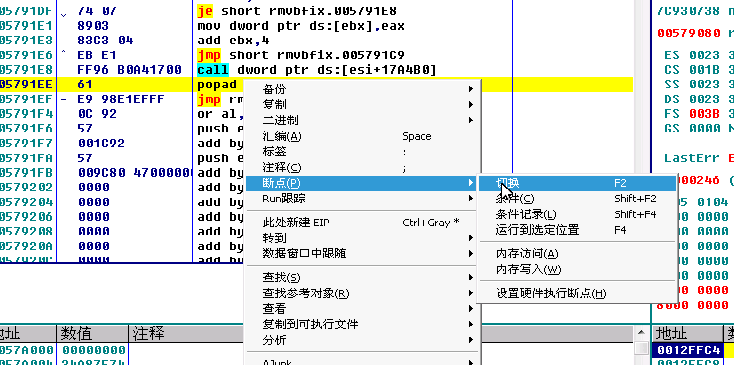Select mov dword ptr ds:[ebx],eax line
This screenshot has width=734, height=365.
point(301,26)
